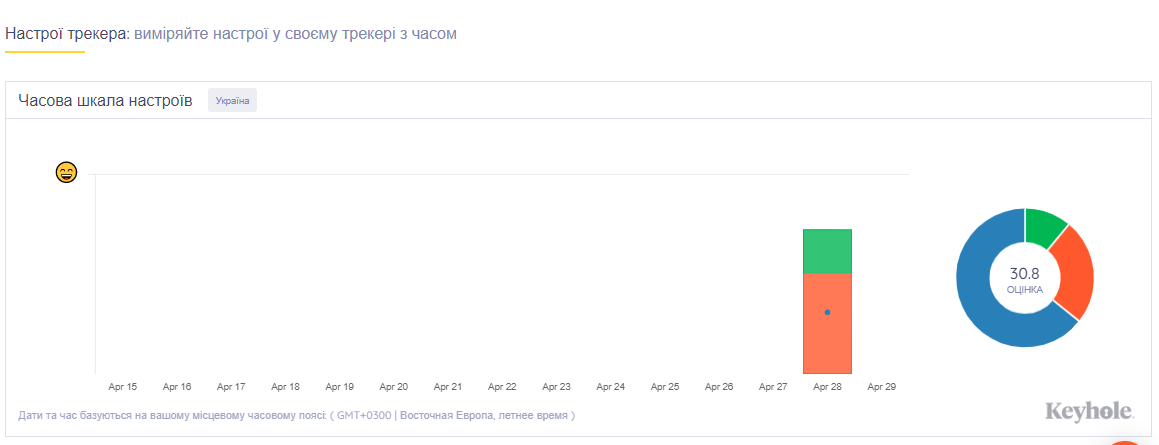This screenshot has width=1159, height=445.
Task: Click the red segment of Apr 28 bar
Action: pyautogui.click(x=827, y=324)
